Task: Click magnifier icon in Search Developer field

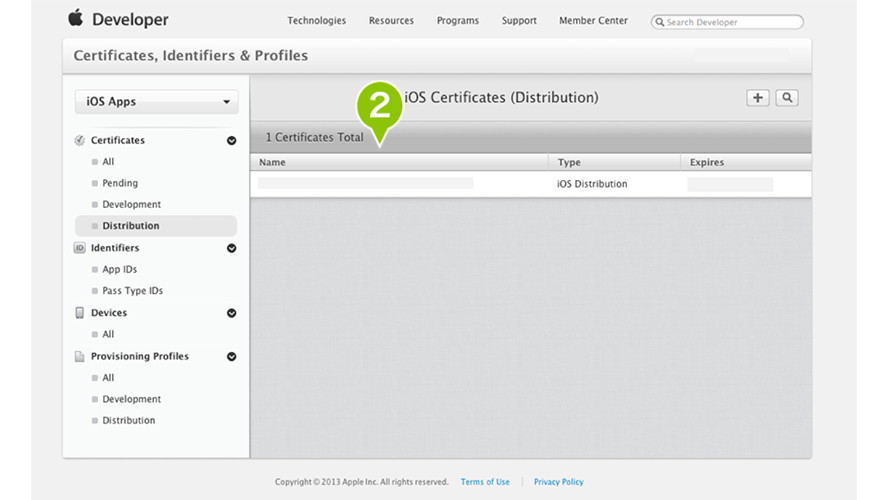Action: (659, 22)
